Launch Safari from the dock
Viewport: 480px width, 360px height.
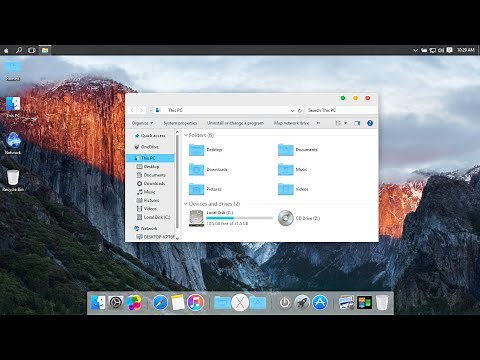160,303
